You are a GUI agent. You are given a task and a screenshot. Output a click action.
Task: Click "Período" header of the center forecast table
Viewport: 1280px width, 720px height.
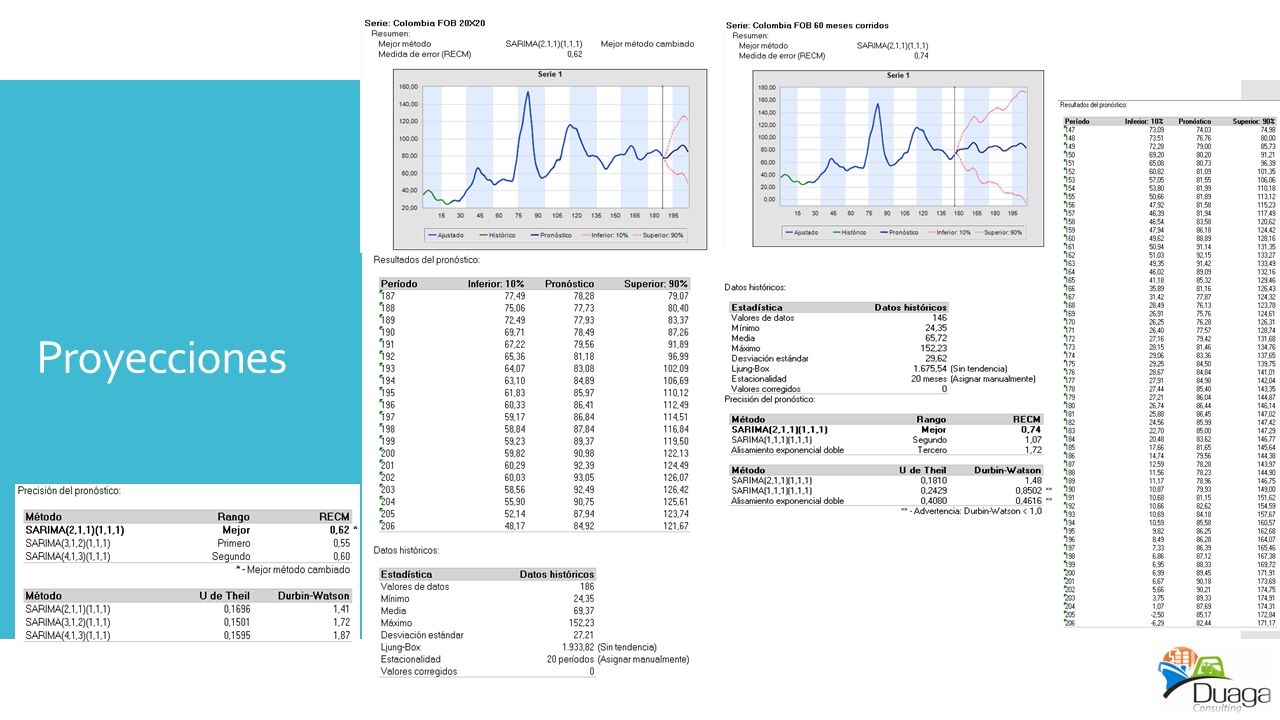(399, 284)
